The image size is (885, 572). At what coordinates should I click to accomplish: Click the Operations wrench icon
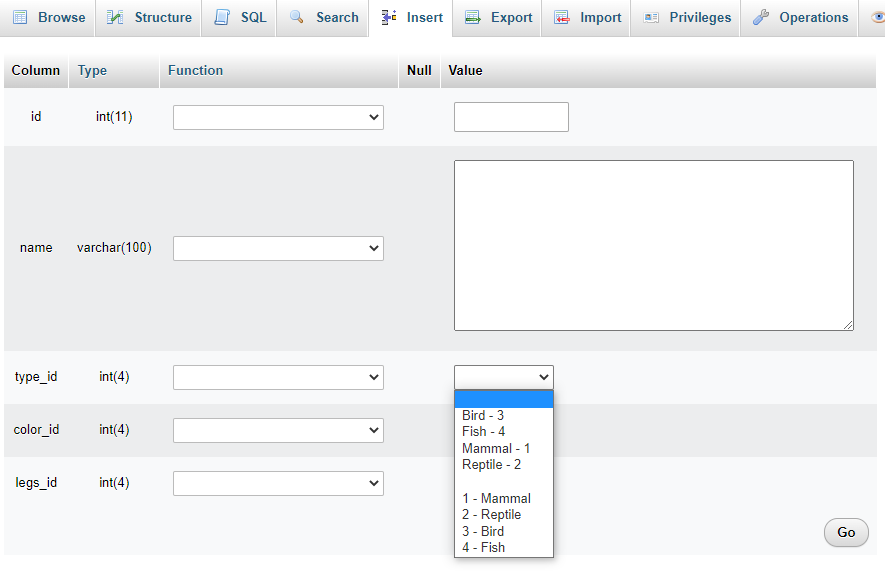[x=760, y=18]
